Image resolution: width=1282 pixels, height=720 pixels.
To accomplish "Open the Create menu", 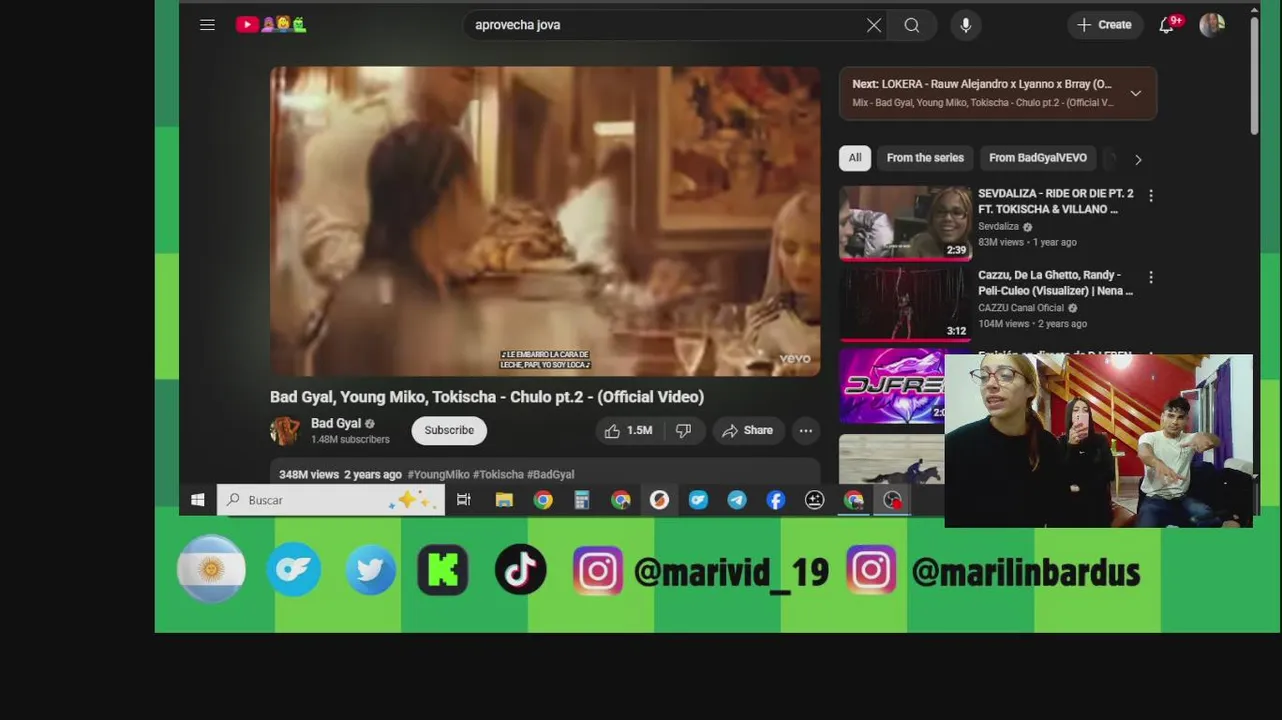I will pyautogui.click(x=1105, y=25).
